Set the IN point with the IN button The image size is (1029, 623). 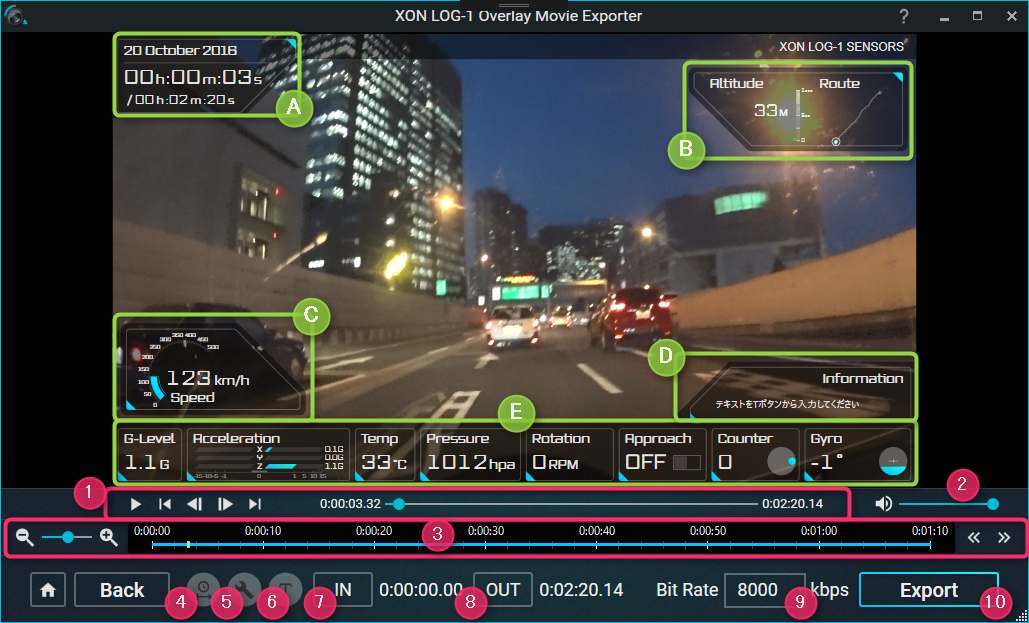(x=343, y=589)
